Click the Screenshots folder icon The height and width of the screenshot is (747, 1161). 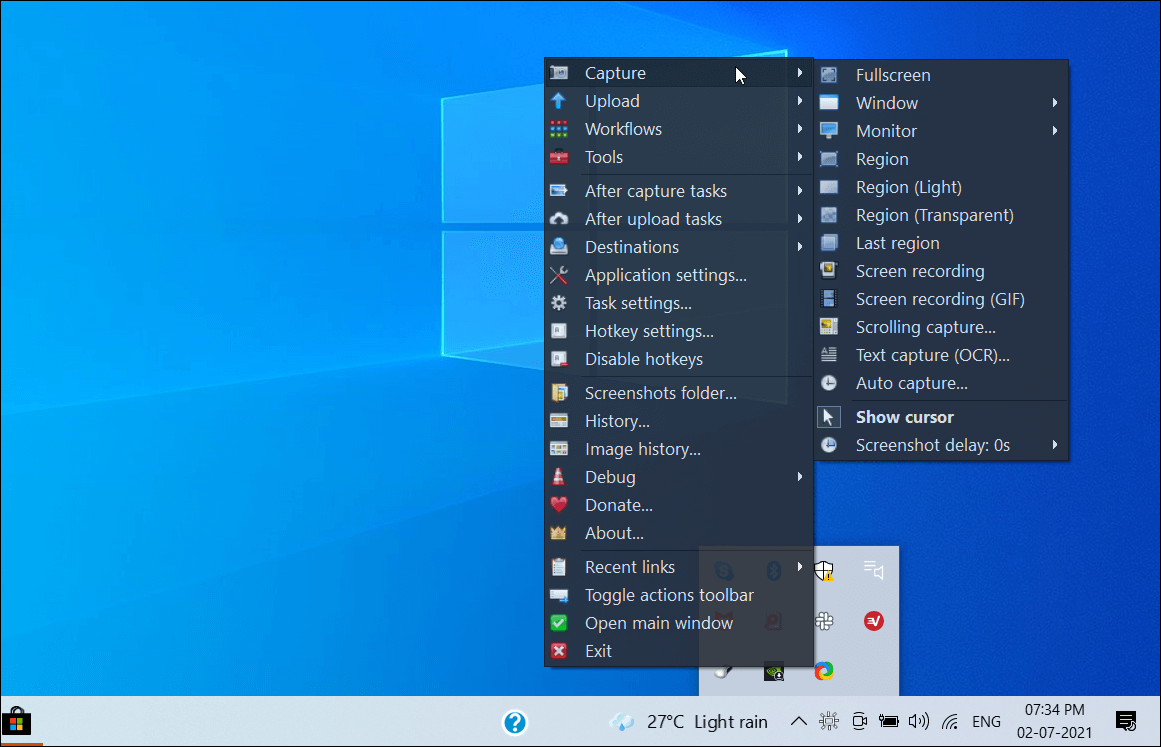click(559, 393)
